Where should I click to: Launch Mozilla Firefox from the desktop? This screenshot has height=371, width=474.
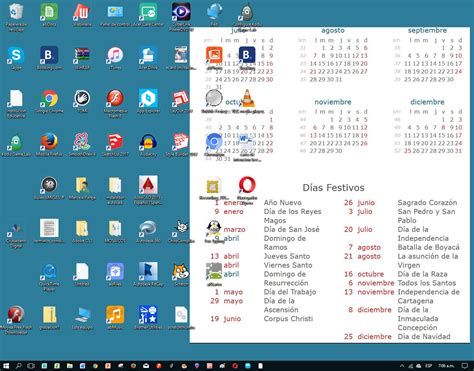tap(49, 141)
